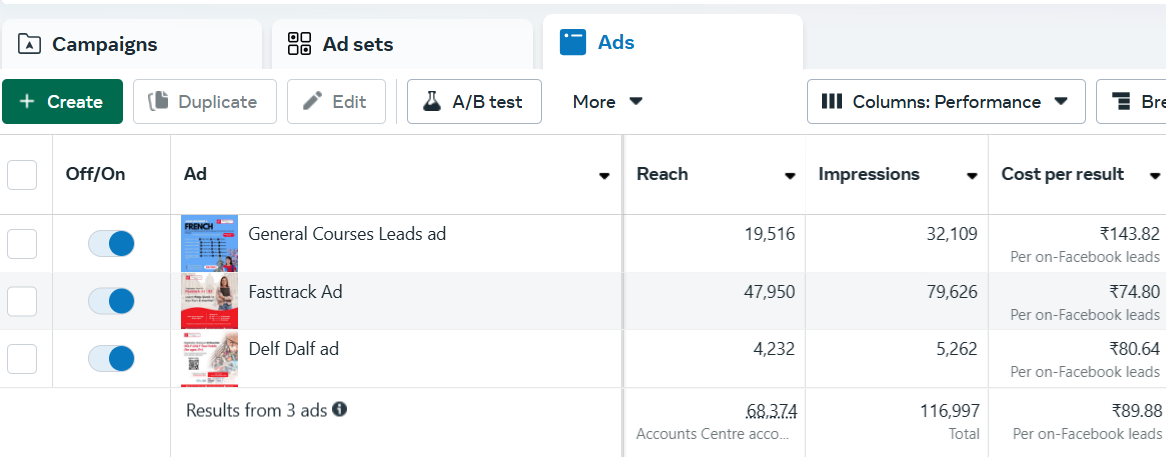This screenshot has height=457, width=1166.
Task: Click the Ad sets grid icon
Action: [x=299, y=44]
